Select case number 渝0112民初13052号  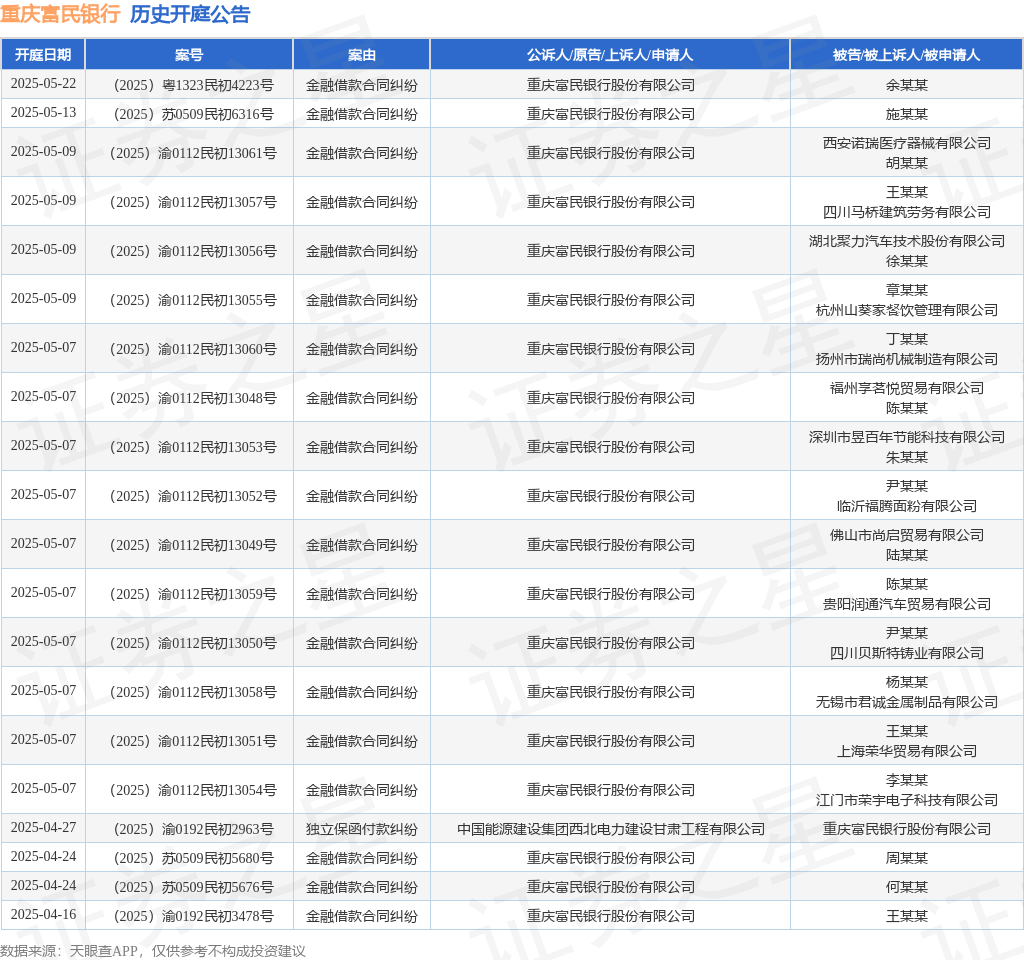point(193,496)
